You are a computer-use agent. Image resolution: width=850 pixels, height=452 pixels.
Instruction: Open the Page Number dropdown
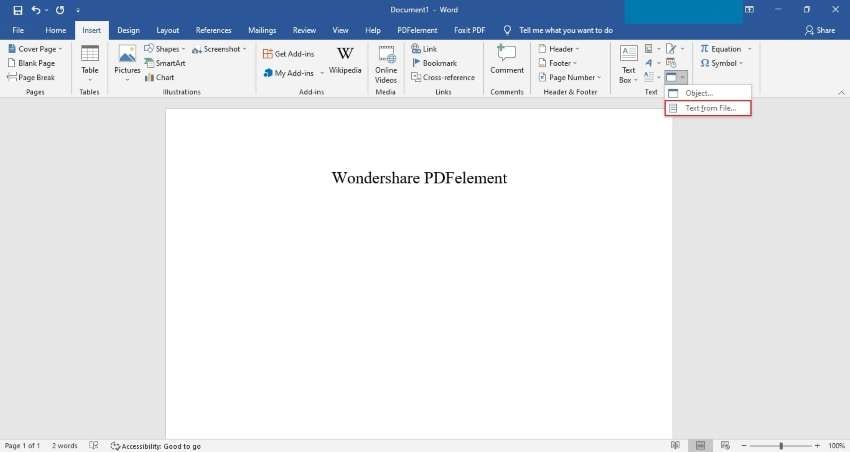pos(570,78)
